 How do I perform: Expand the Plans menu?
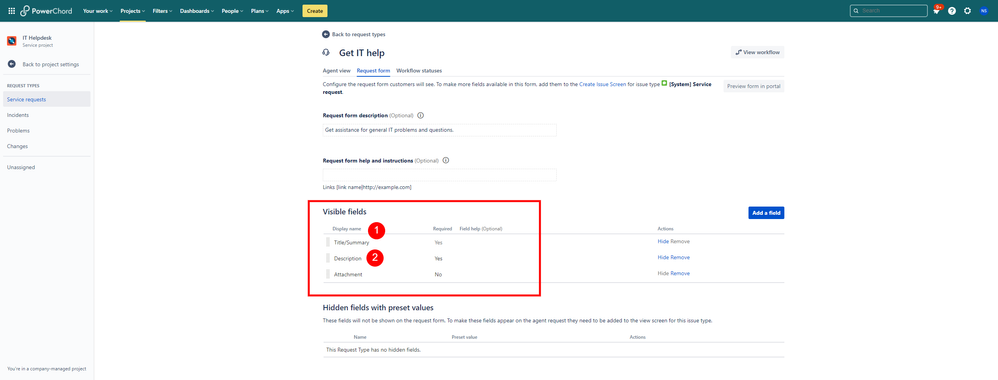(x=260, y=11)
